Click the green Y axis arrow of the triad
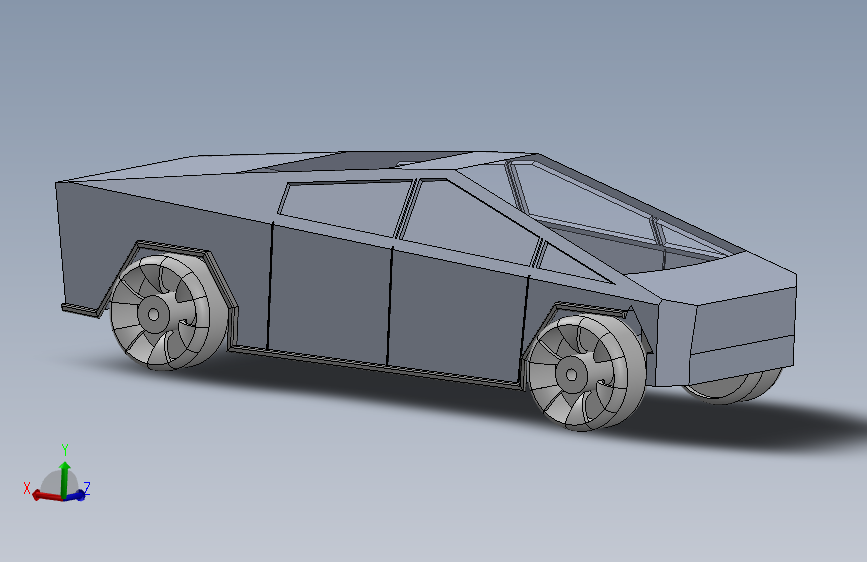Viewport: 867px width, 562px height. (x=65, y=479)
